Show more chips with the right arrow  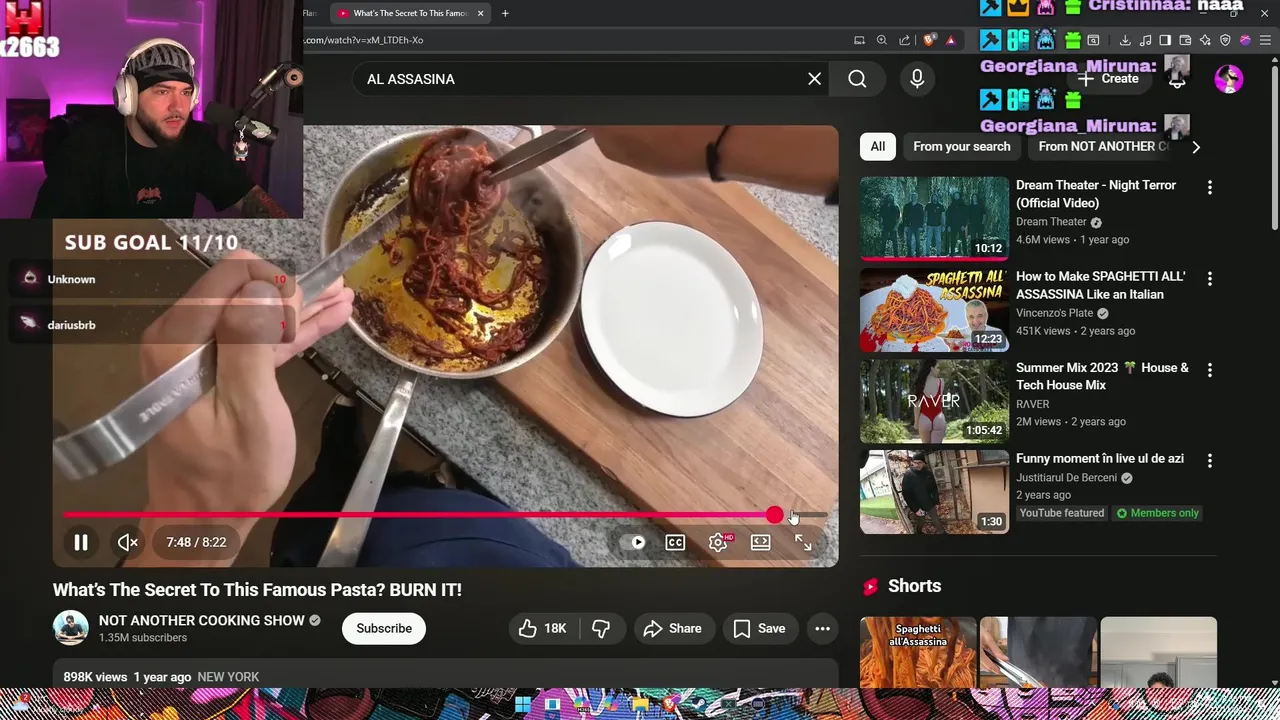point(1196,147)
